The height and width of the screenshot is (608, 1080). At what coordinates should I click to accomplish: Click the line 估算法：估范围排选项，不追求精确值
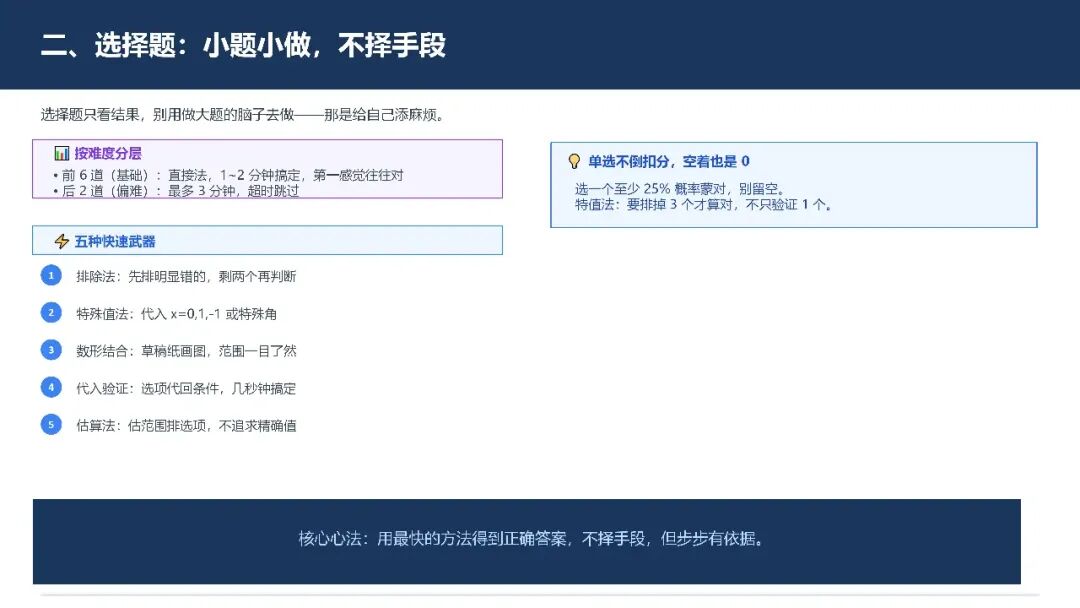click(x=186, y=426)
